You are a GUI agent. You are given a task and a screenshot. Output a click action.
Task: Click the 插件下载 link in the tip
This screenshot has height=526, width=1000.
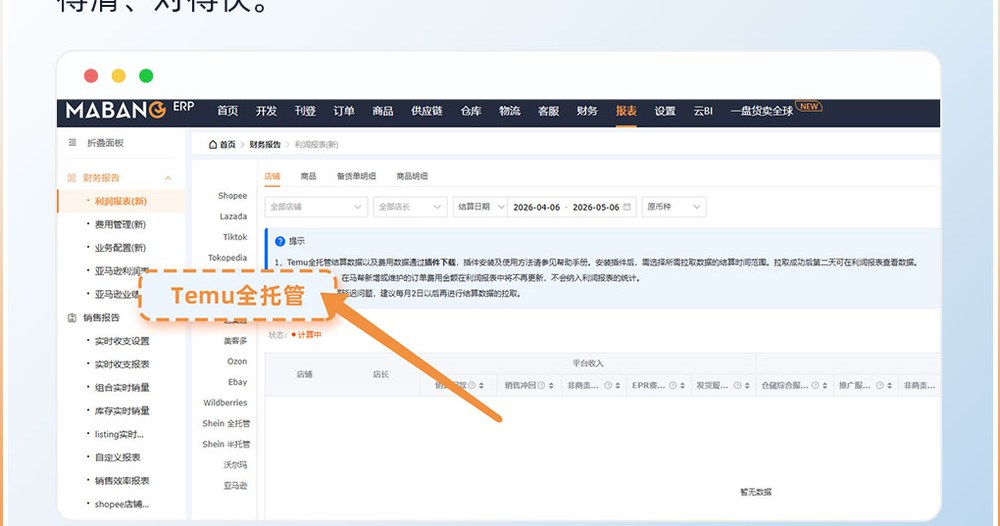[x=441, y=262]
